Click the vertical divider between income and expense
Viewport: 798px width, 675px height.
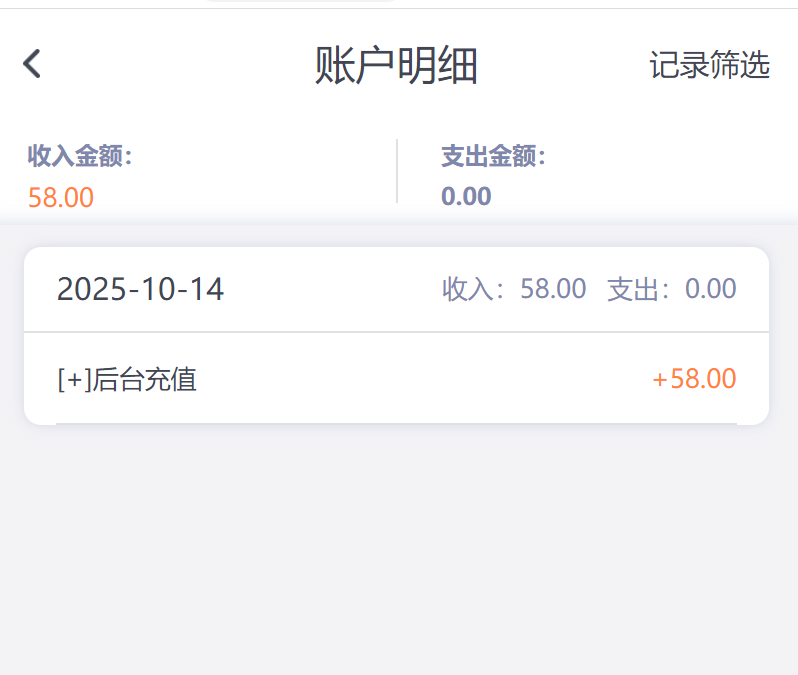coord(397,171)
